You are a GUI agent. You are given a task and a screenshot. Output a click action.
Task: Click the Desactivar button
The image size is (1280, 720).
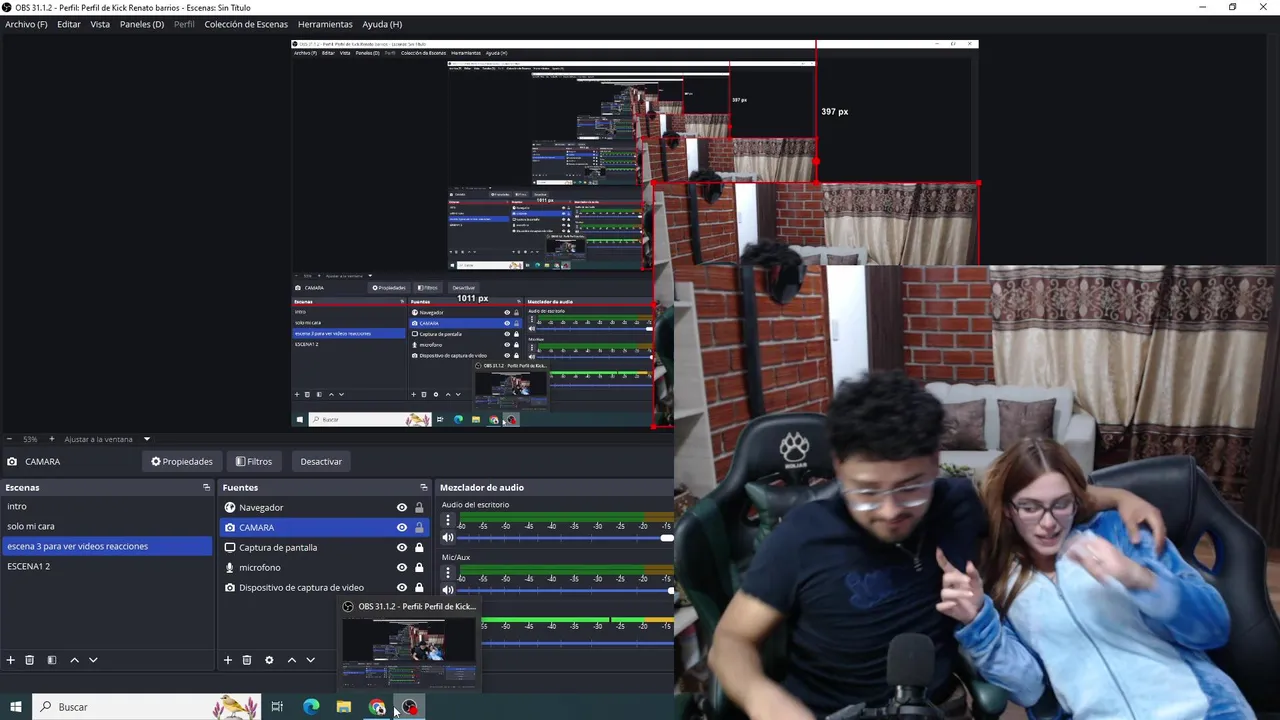coord(321,461)
